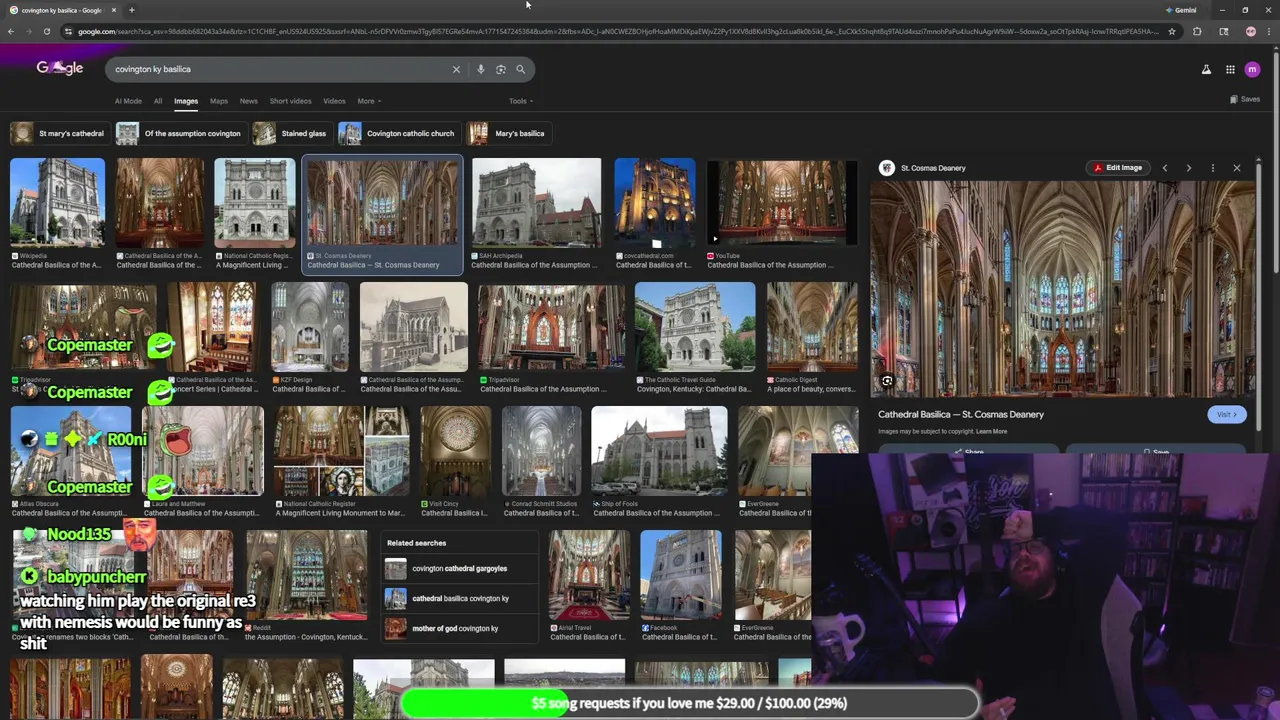Switch to the Short videos tab
This screenshot has height=720, width=1280.
(x=291, y=101)
